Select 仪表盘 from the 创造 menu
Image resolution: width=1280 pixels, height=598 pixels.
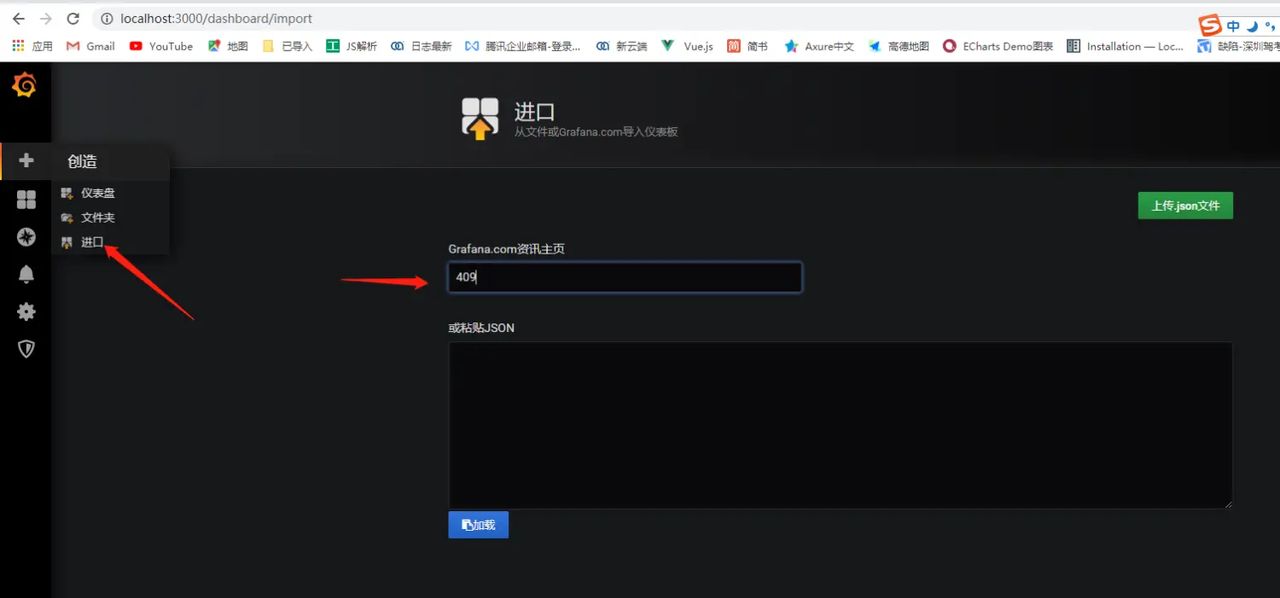[97, 192]
